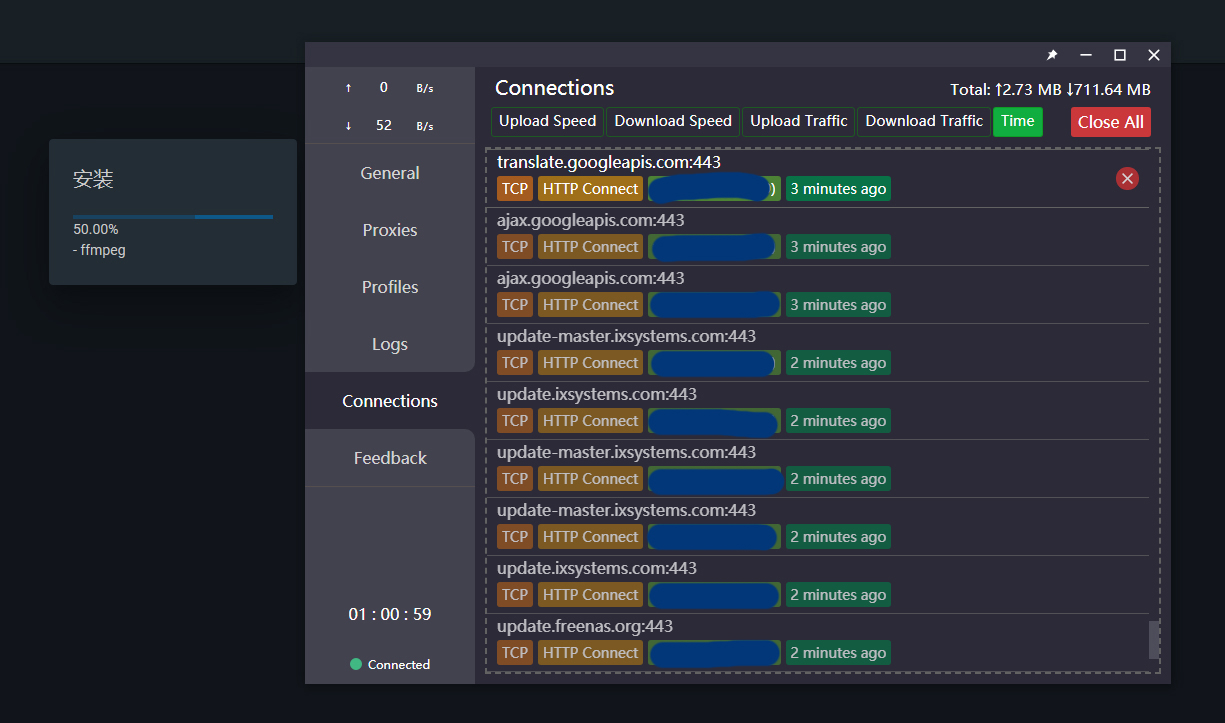Sort connections by Download Speed
Screen dimensions: 1225x723
[673, 121]
